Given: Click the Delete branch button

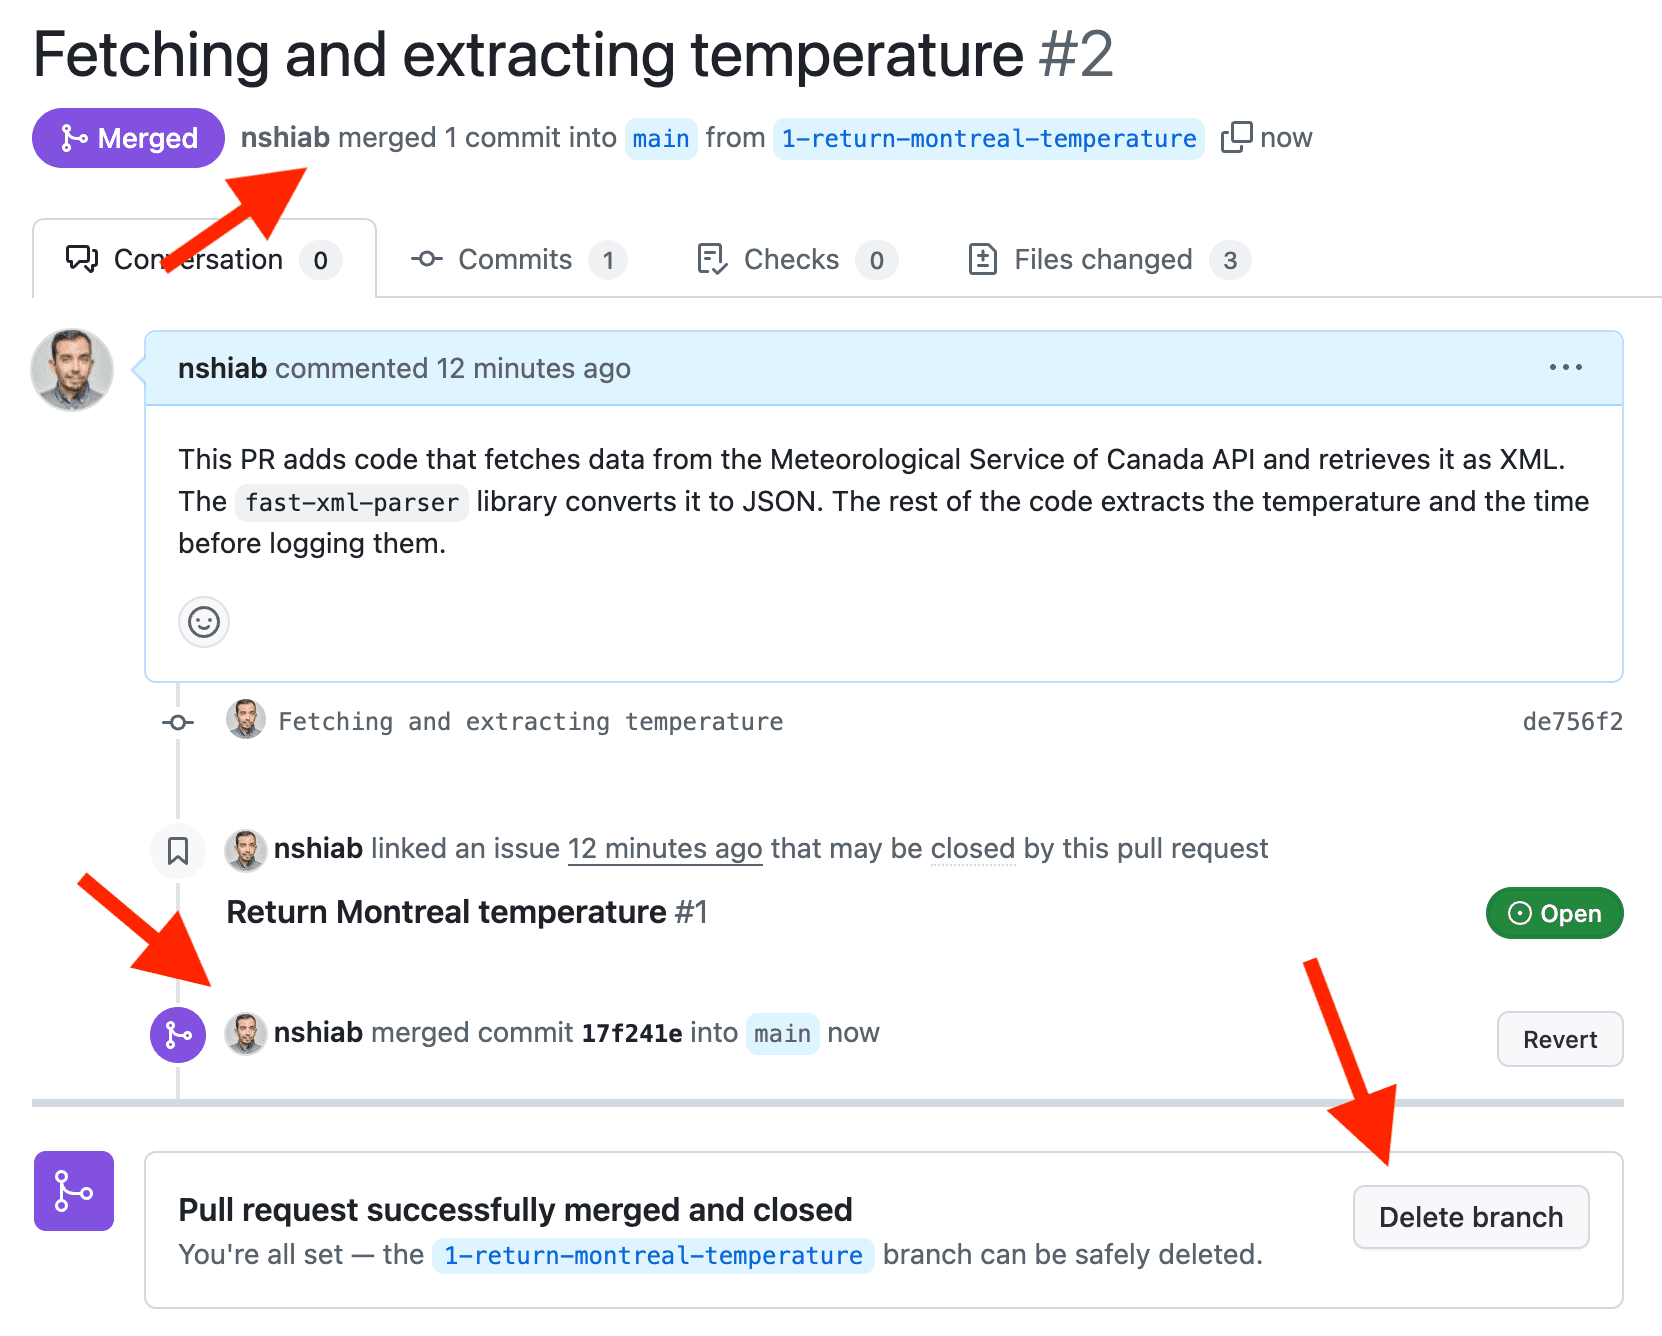Looking at the screenshot, I should 1470,1217.
